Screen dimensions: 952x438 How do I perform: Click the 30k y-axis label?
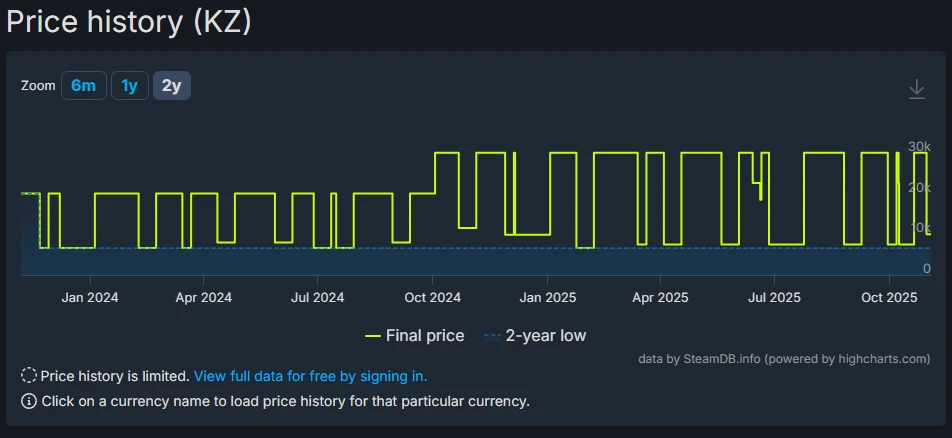[x=919, y=147]
